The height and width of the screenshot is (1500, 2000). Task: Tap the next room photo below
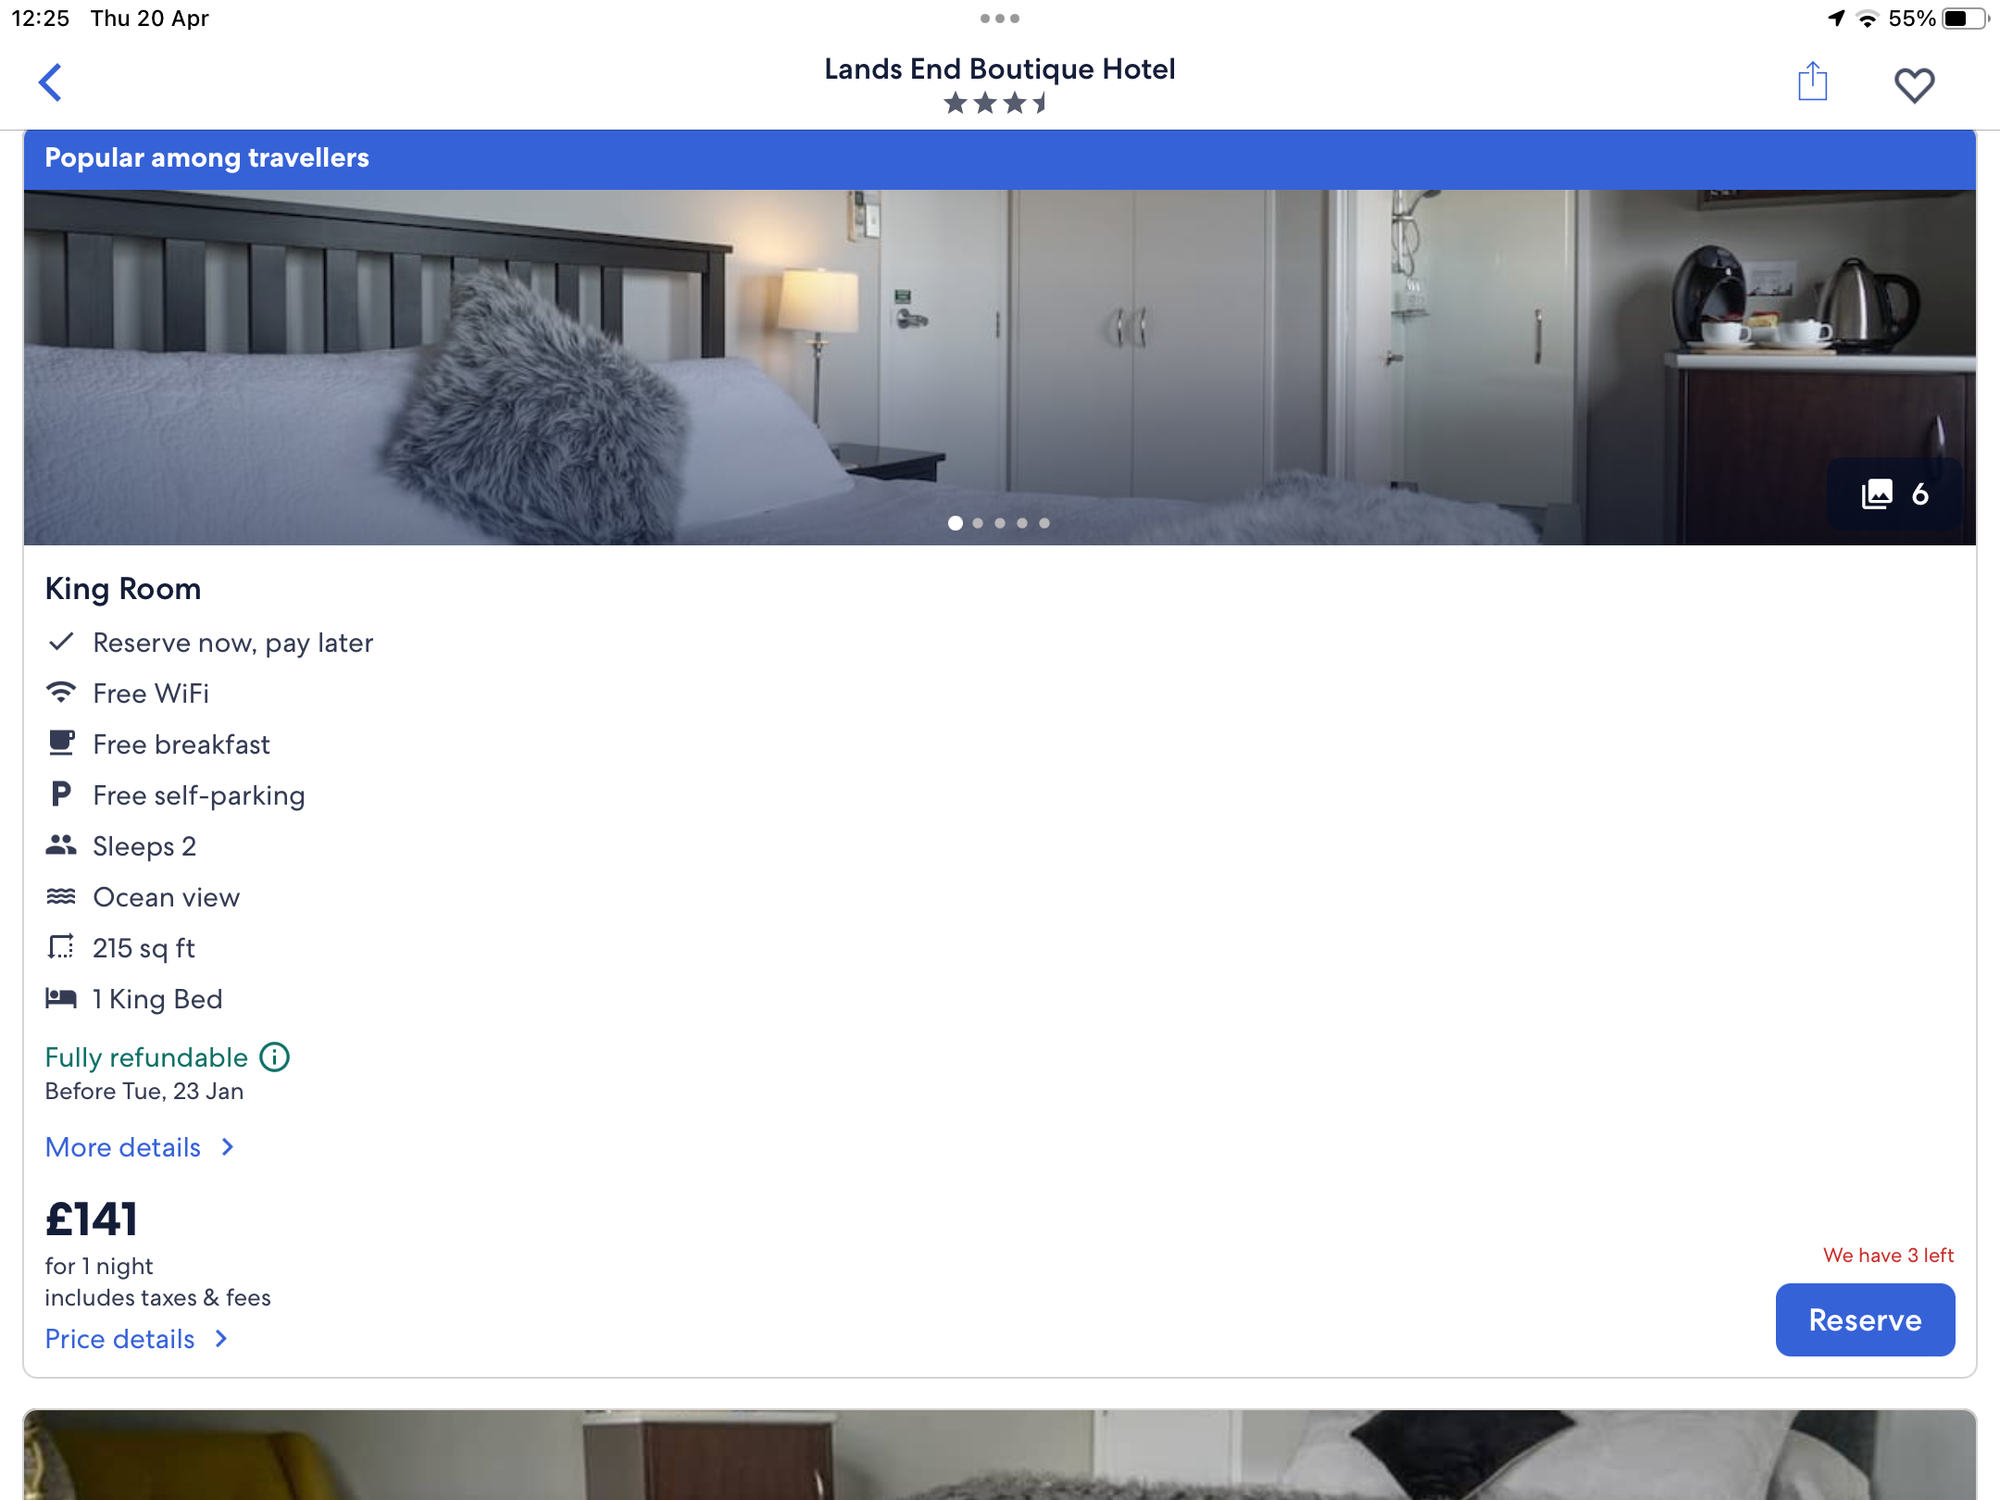click(1000, 1455)
